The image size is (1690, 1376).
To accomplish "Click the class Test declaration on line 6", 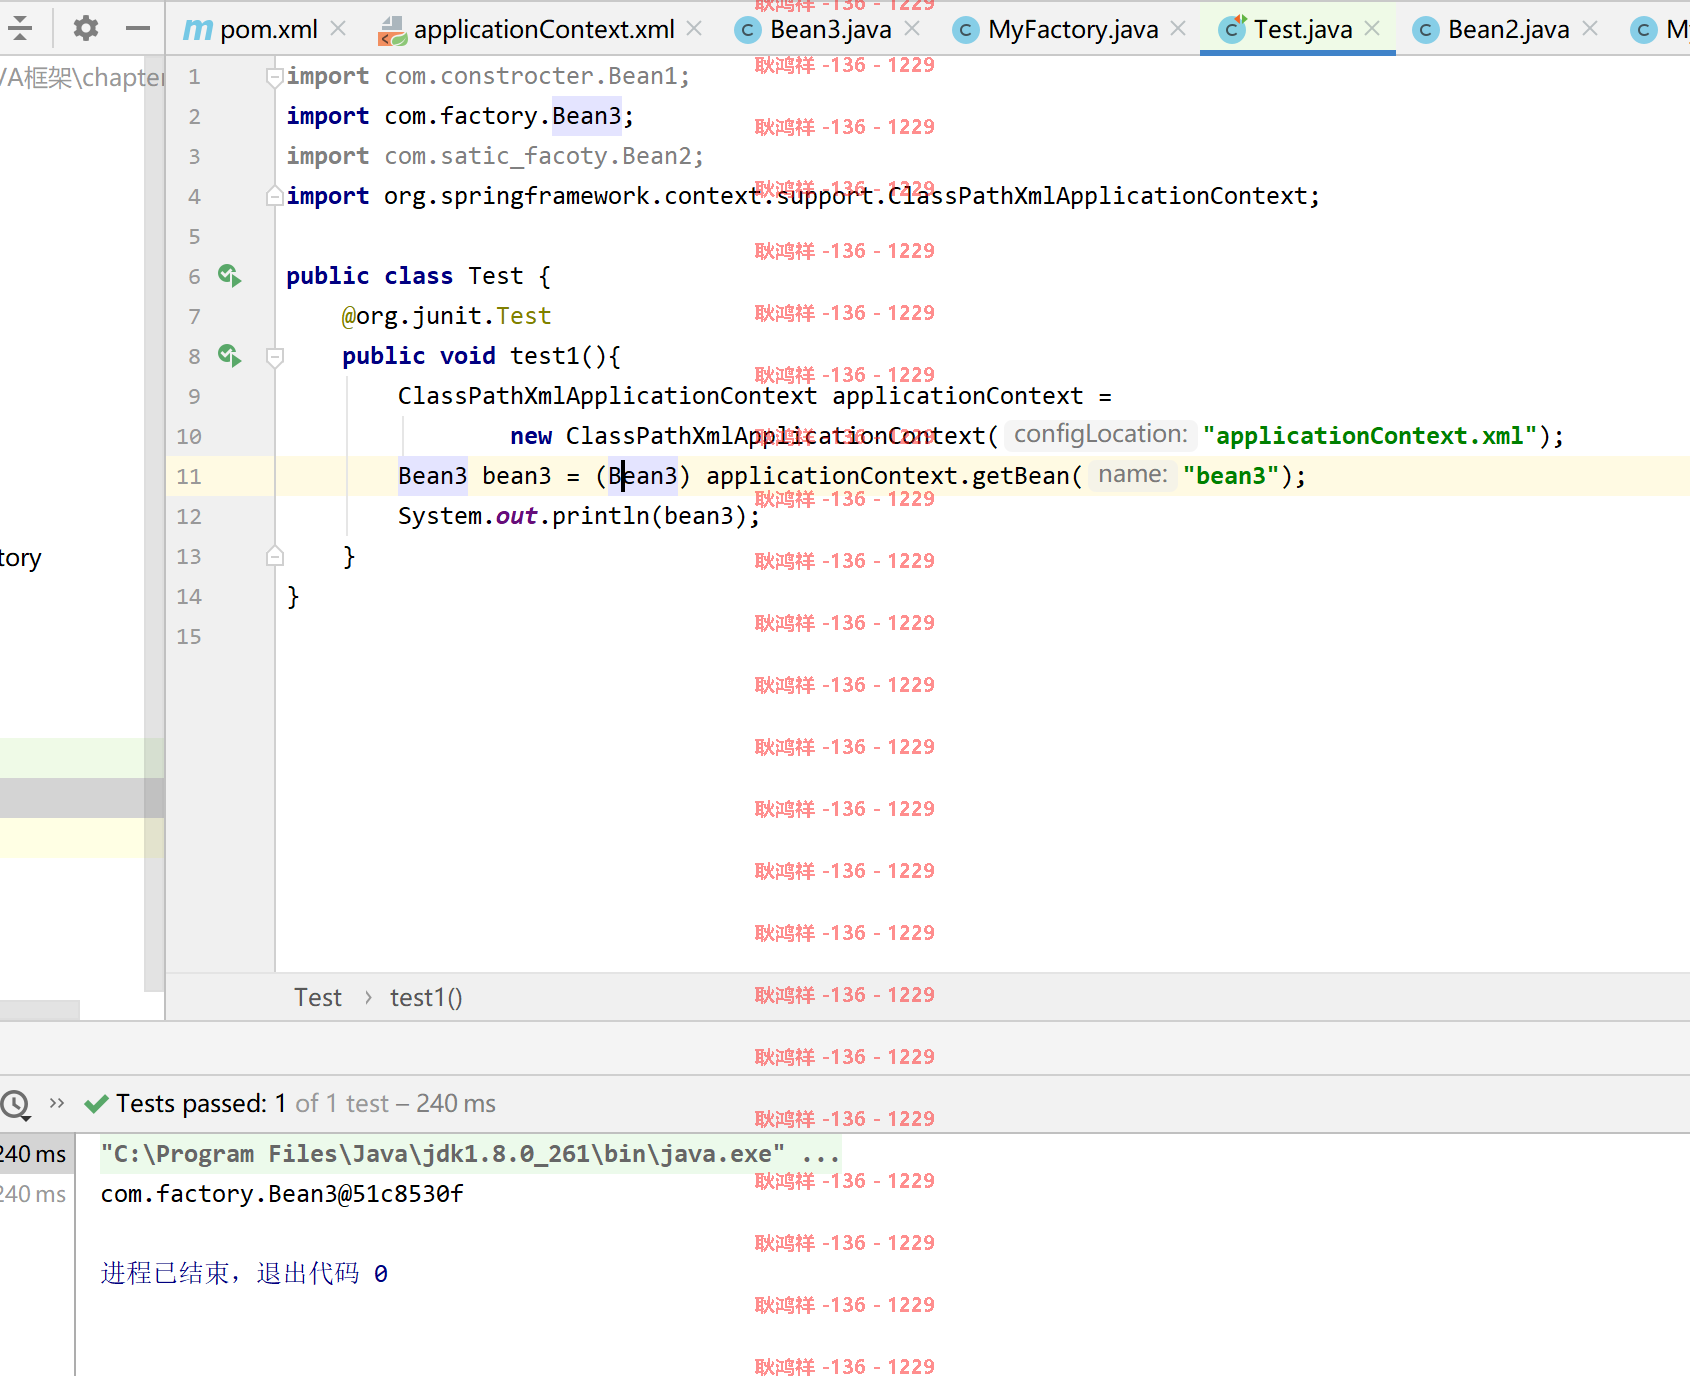I will (x=418, y=276).
